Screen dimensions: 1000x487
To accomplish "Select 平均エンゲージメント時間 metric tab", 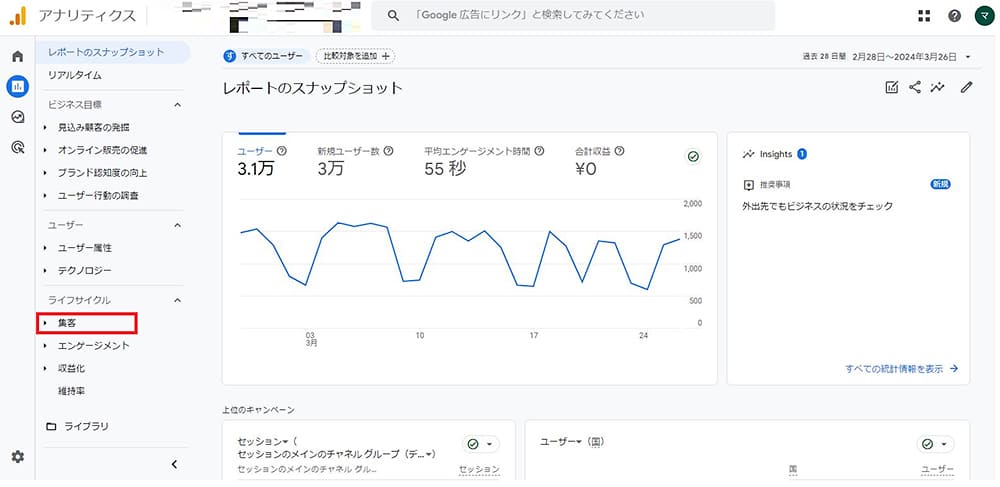I will [x=485, y=162].
